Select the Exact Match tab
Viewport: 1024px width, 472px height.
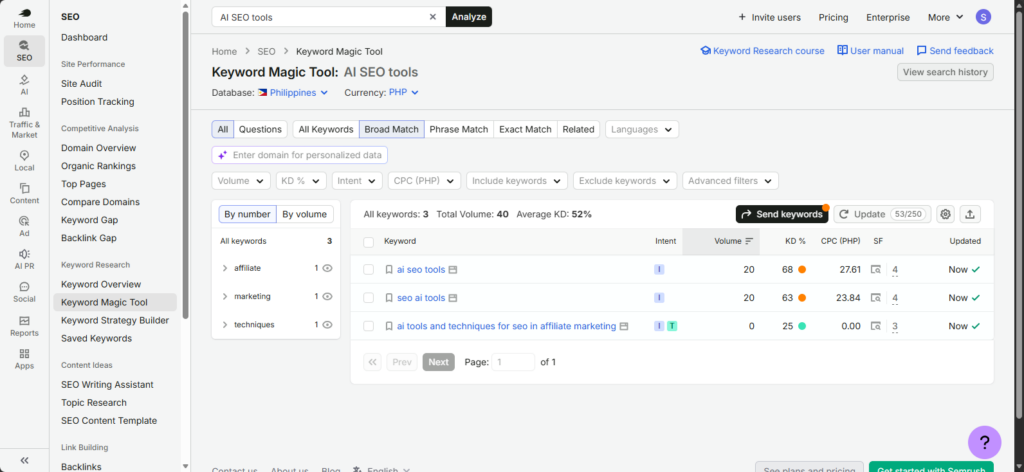(x=526, y=129)
